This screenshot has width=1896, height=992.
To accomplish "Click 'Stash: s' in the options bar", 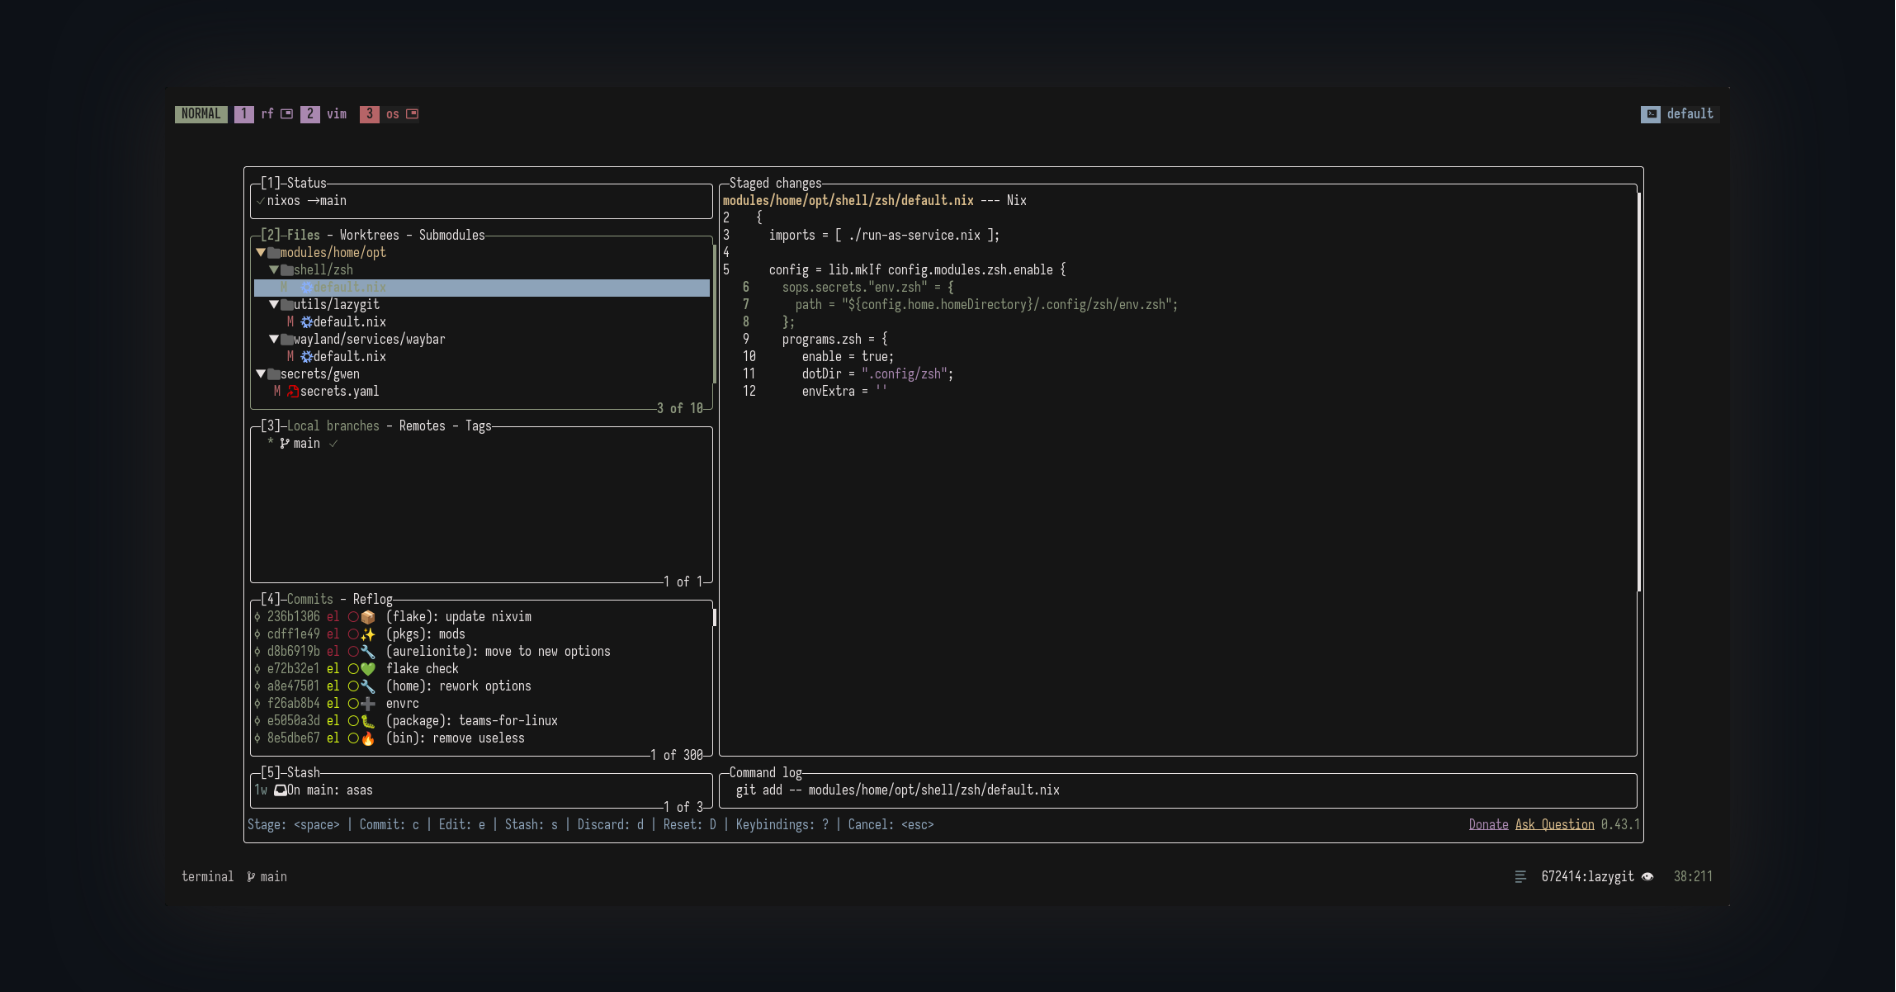I will (531, 825).
